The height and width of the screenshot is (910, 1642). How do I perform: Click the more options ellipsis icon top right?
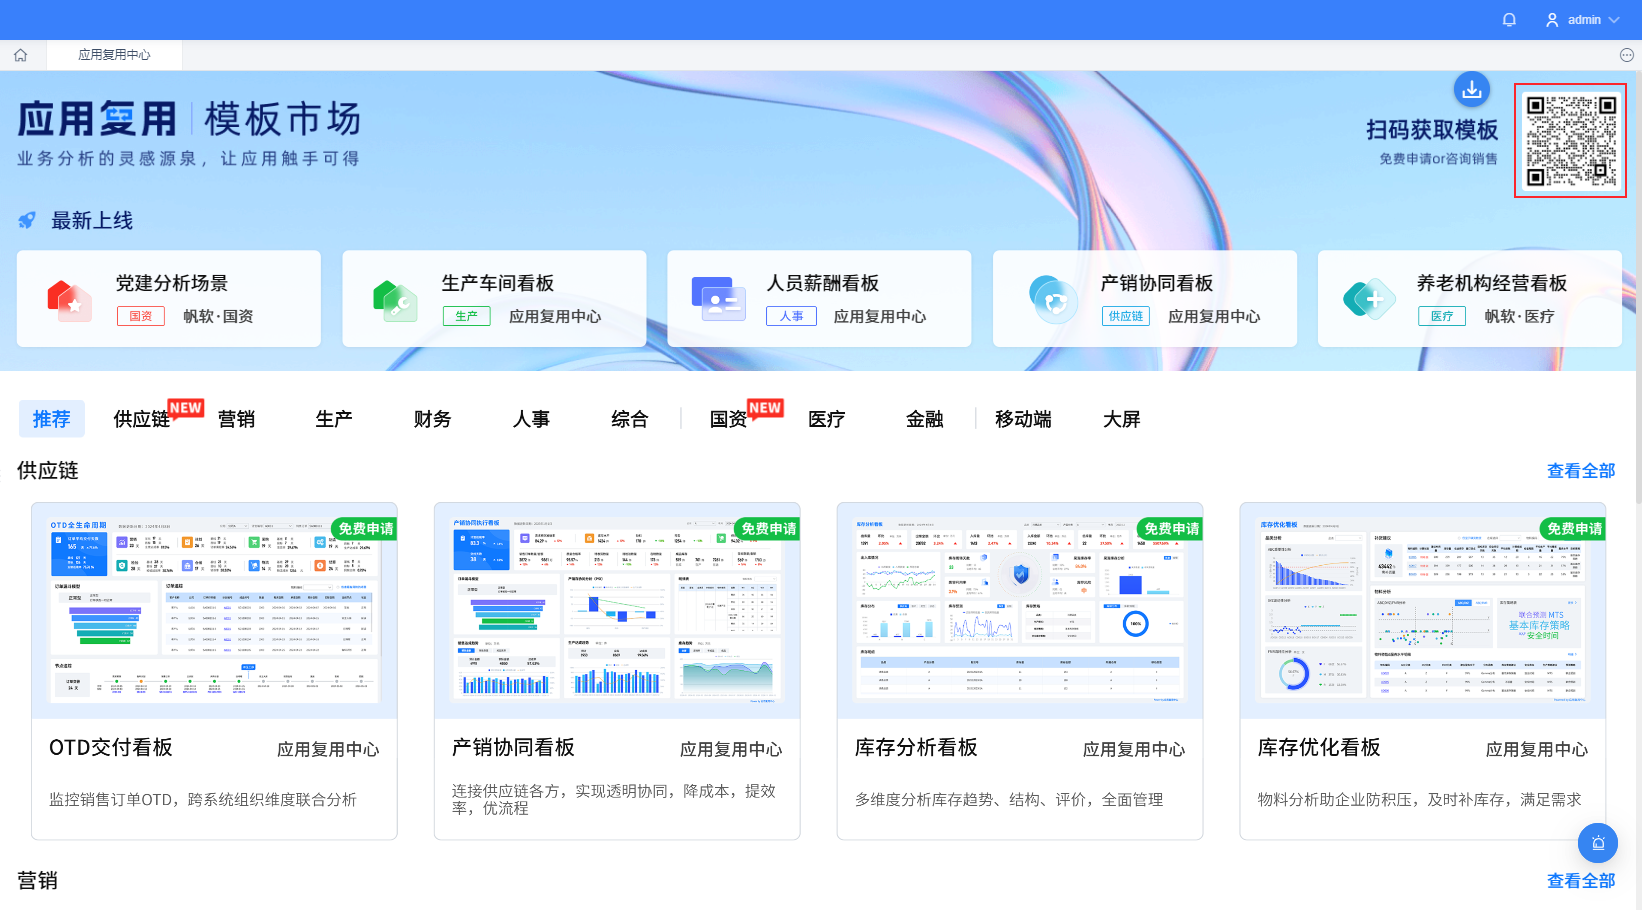point(1627,55)
